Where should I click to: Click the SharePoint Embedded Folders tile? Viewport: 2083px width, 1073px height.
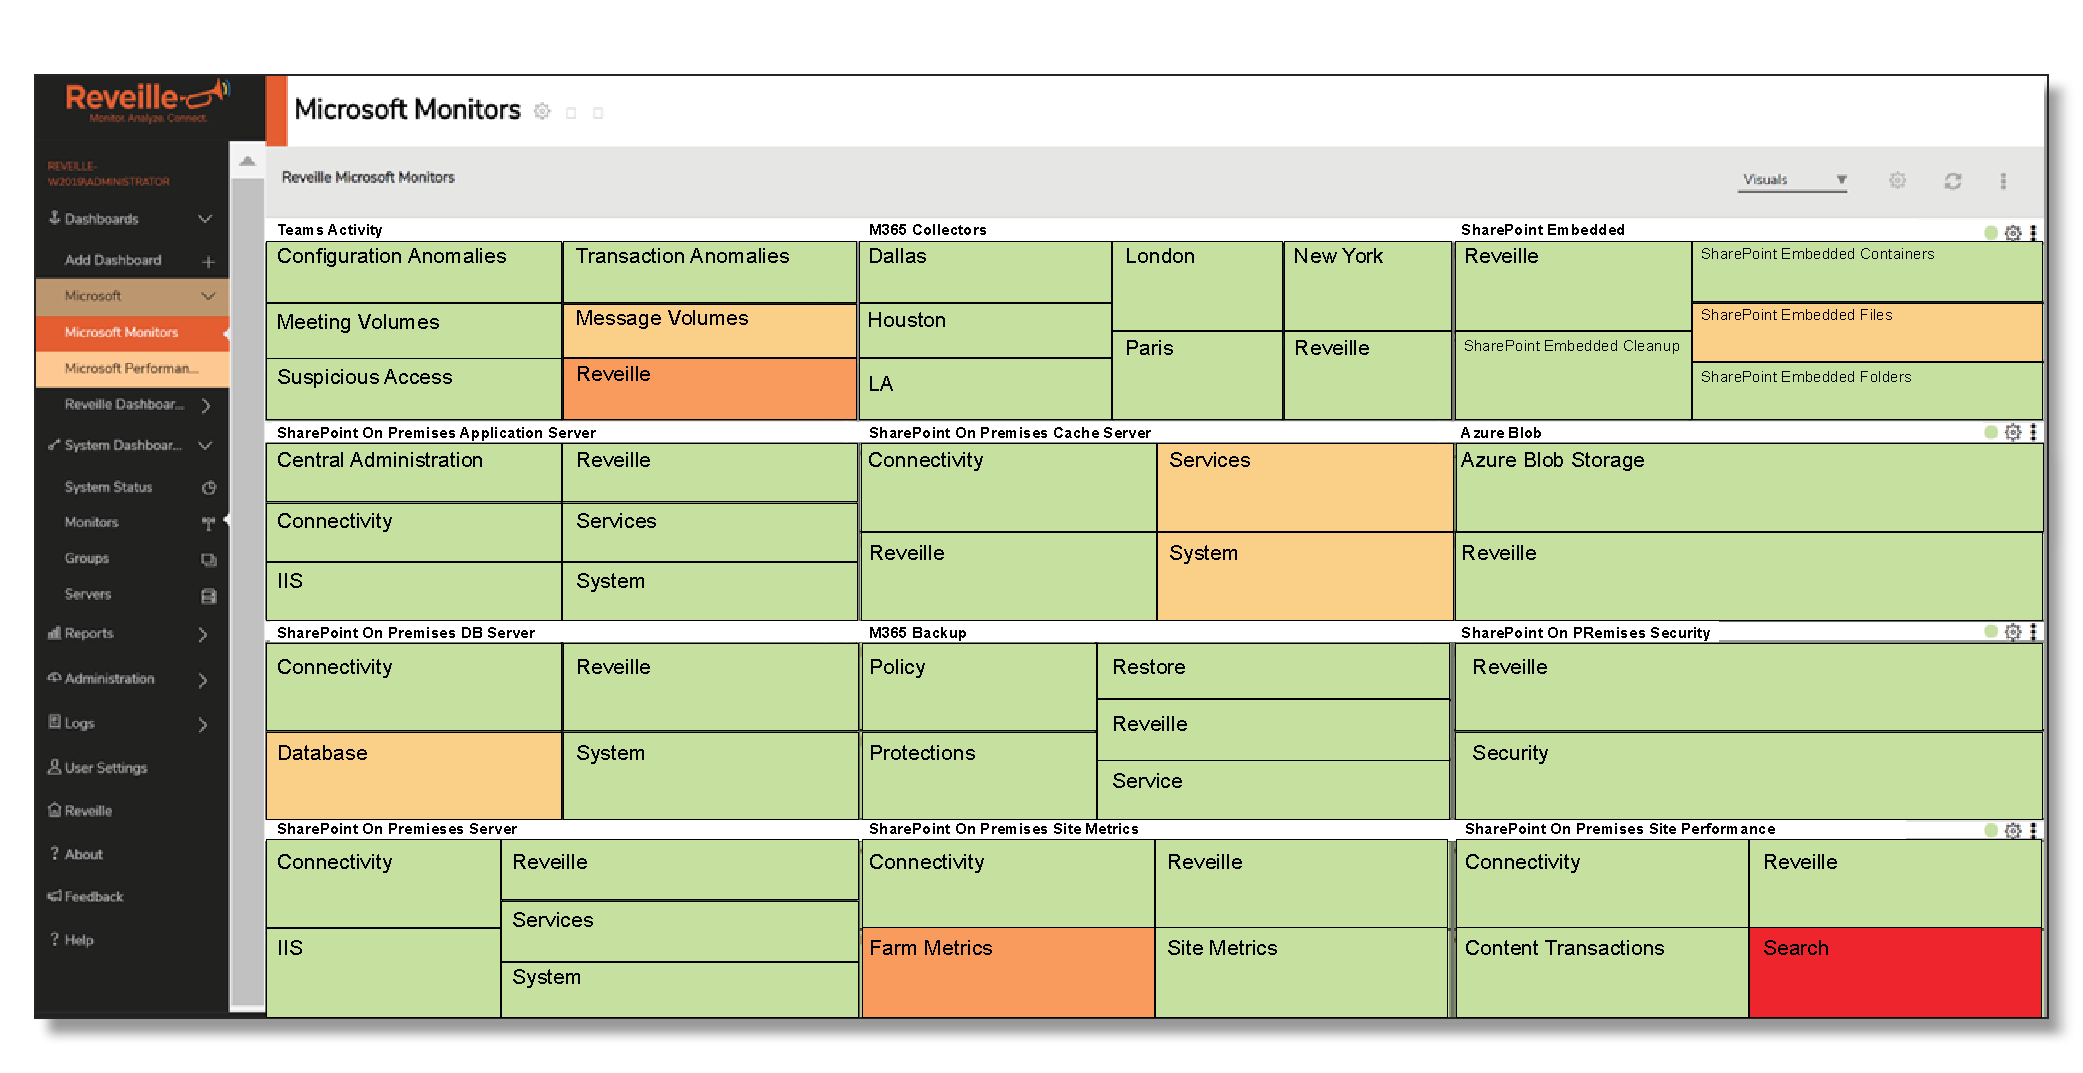(1866, 390)
